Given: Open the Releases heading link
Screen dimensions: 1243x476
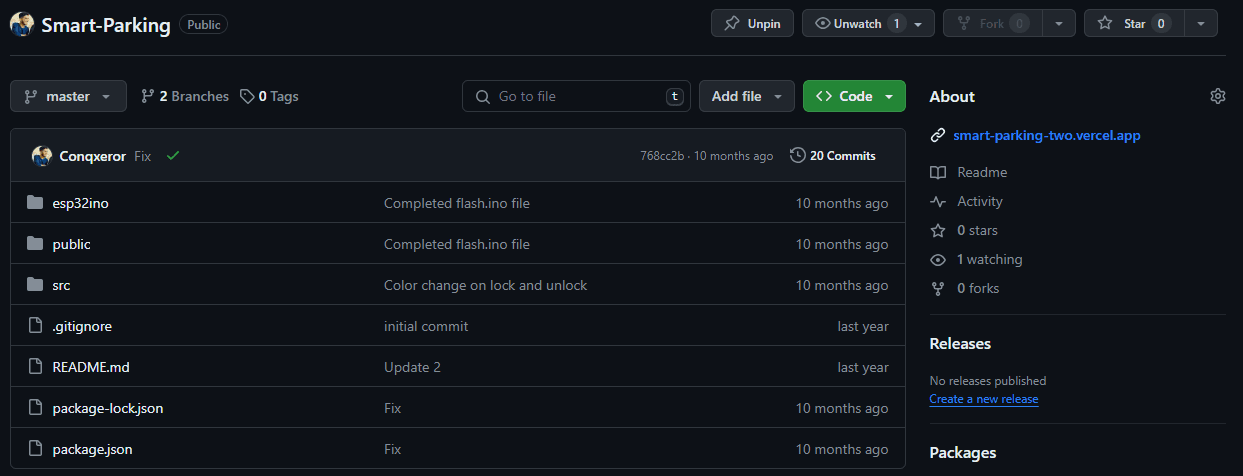Looking at the screenshot, I should point(960,343).
